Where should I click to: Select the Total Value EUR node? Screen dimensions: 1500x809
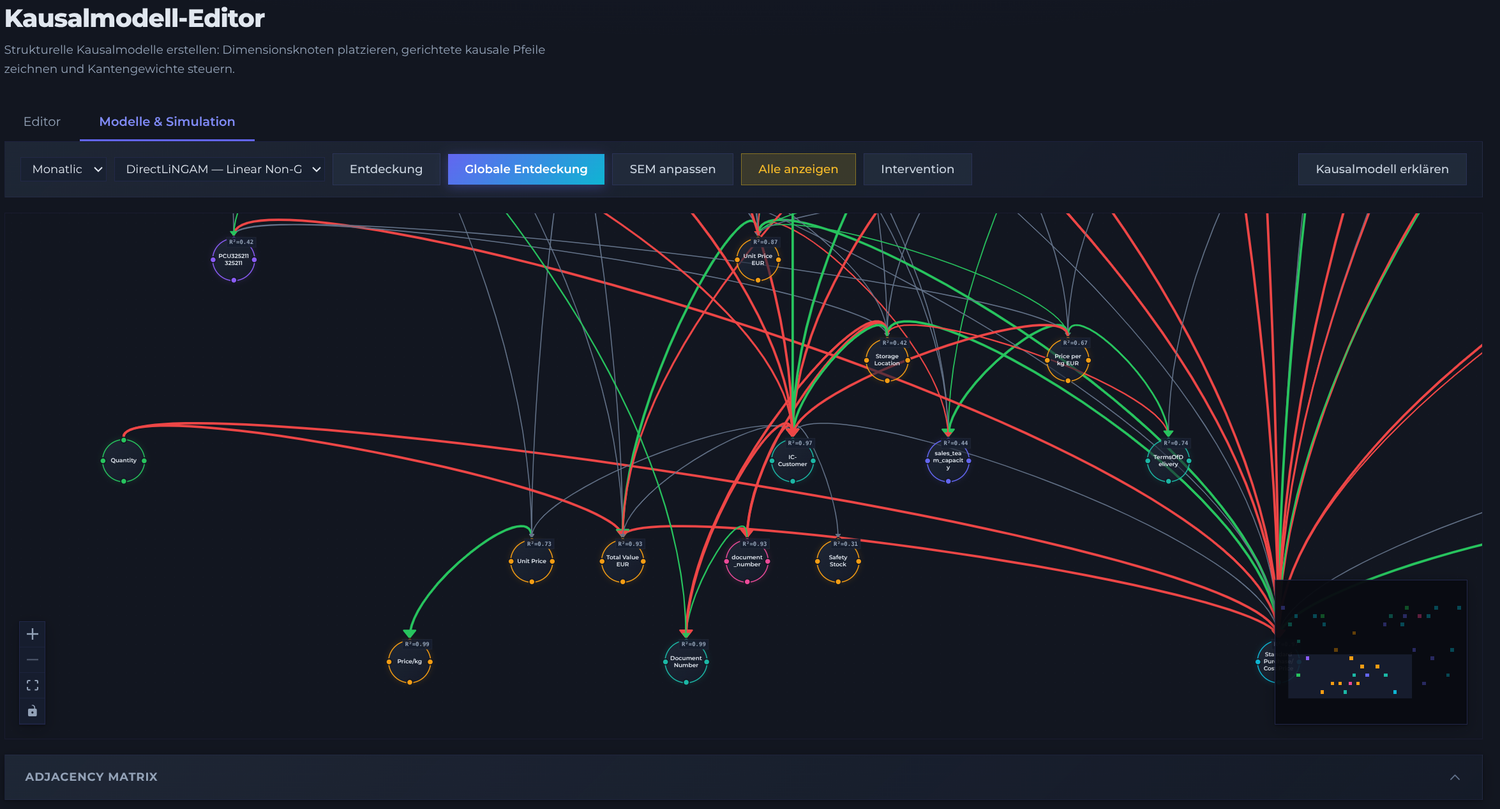pyautogui.click(x=622, y=561)
